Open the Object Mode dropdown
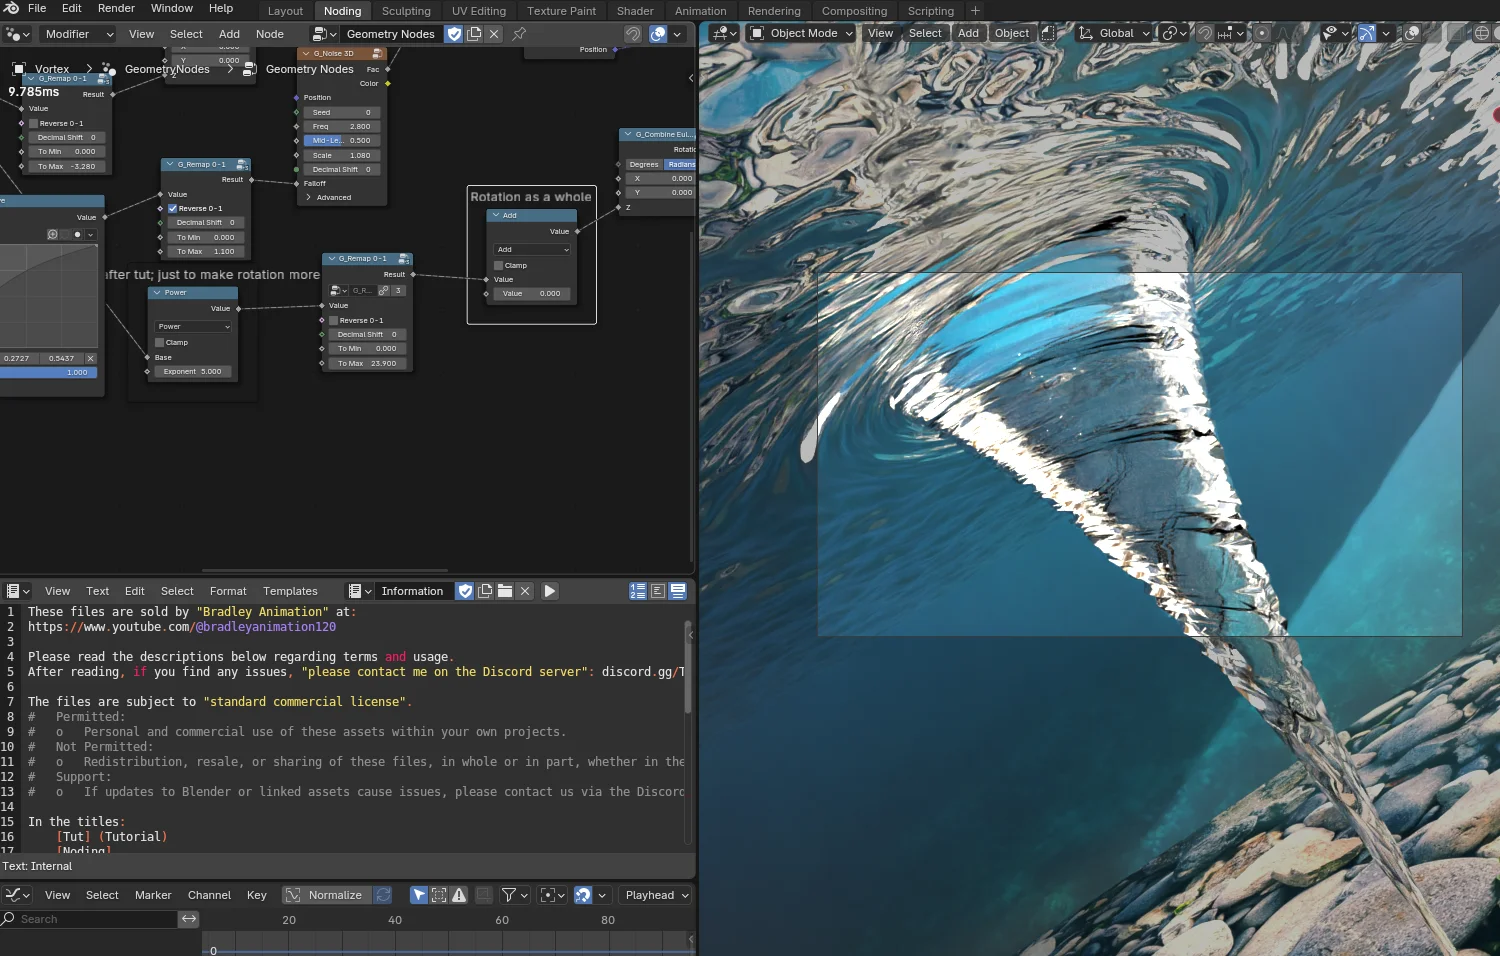This screenshot has height=956, width=1500. (800, 33)
